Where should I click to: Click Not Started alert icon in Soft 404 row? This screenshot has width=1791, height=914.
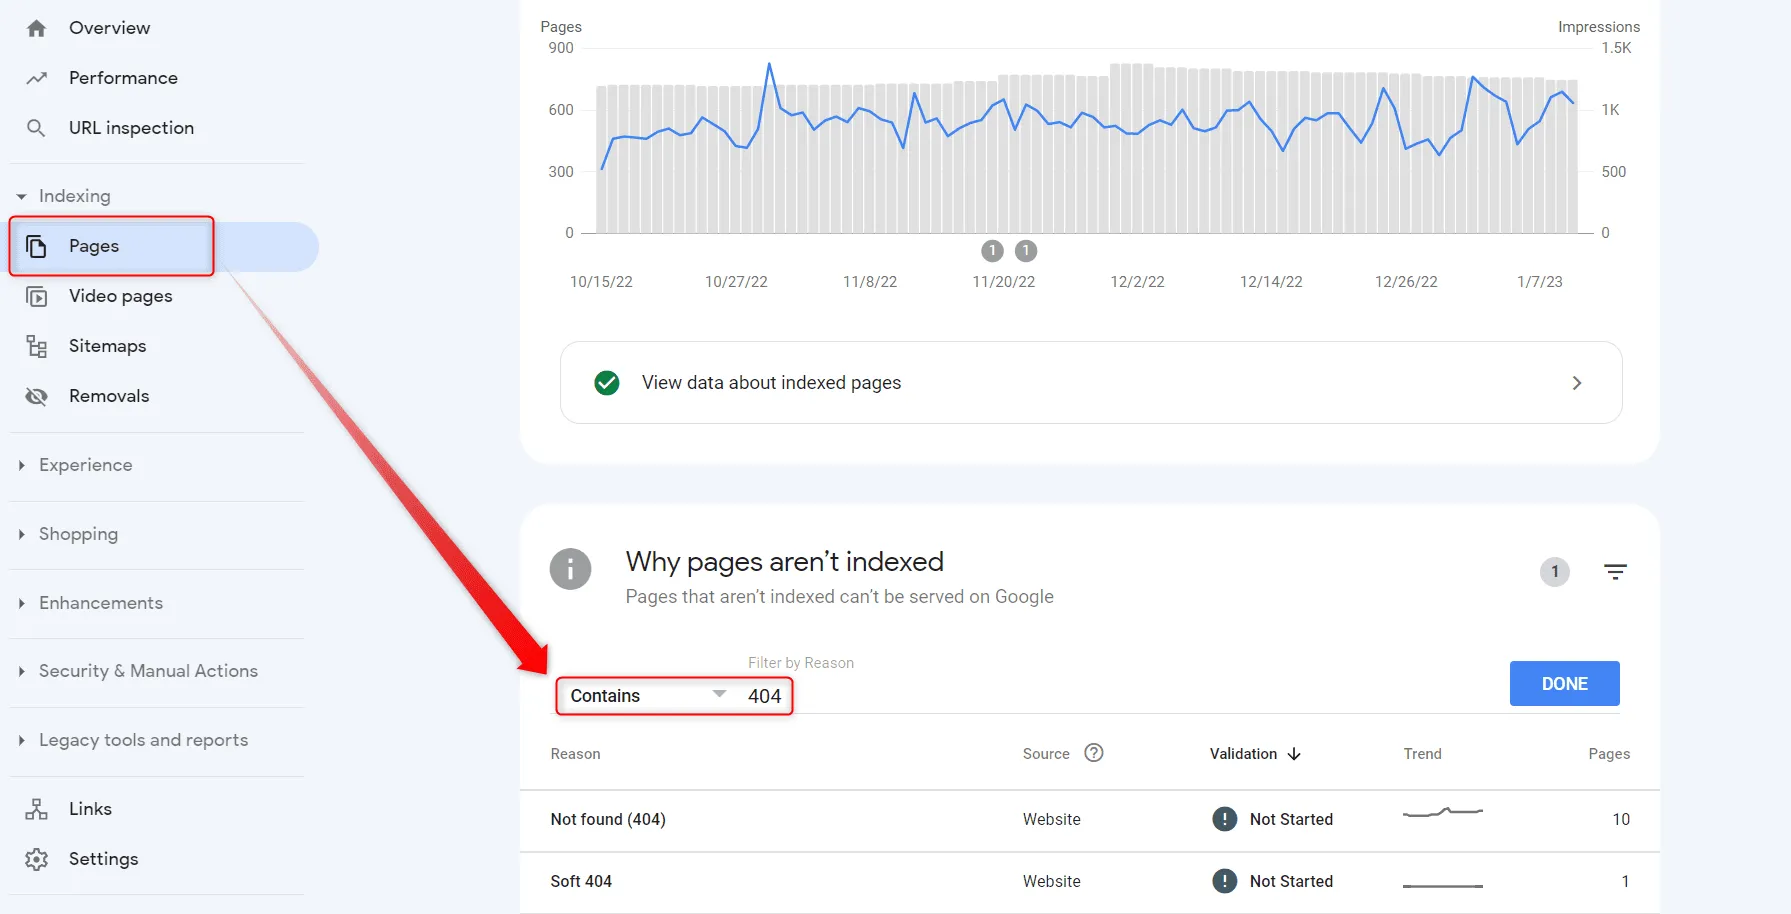click(x=1224, y=881)
